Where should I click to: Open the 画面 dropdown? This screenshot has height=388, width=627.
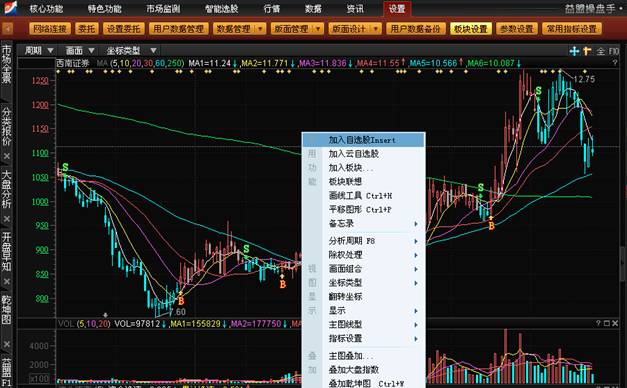[x=80, y=50]
